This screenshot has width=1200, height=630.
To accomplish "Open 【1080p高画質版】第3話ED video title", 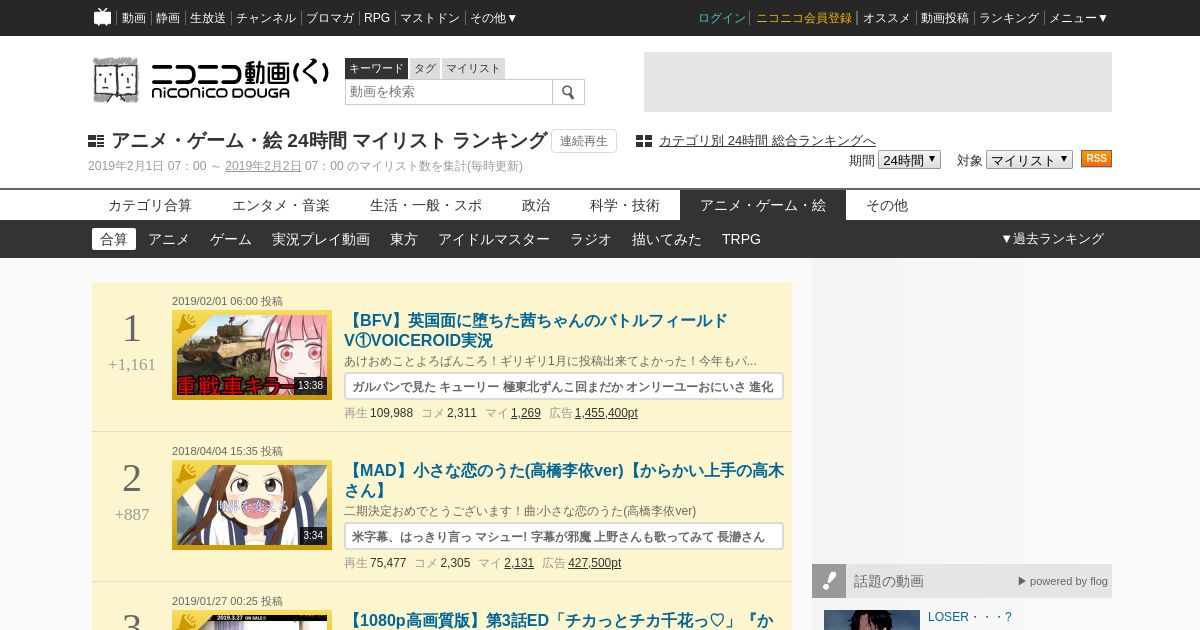I will pos(560,620).
